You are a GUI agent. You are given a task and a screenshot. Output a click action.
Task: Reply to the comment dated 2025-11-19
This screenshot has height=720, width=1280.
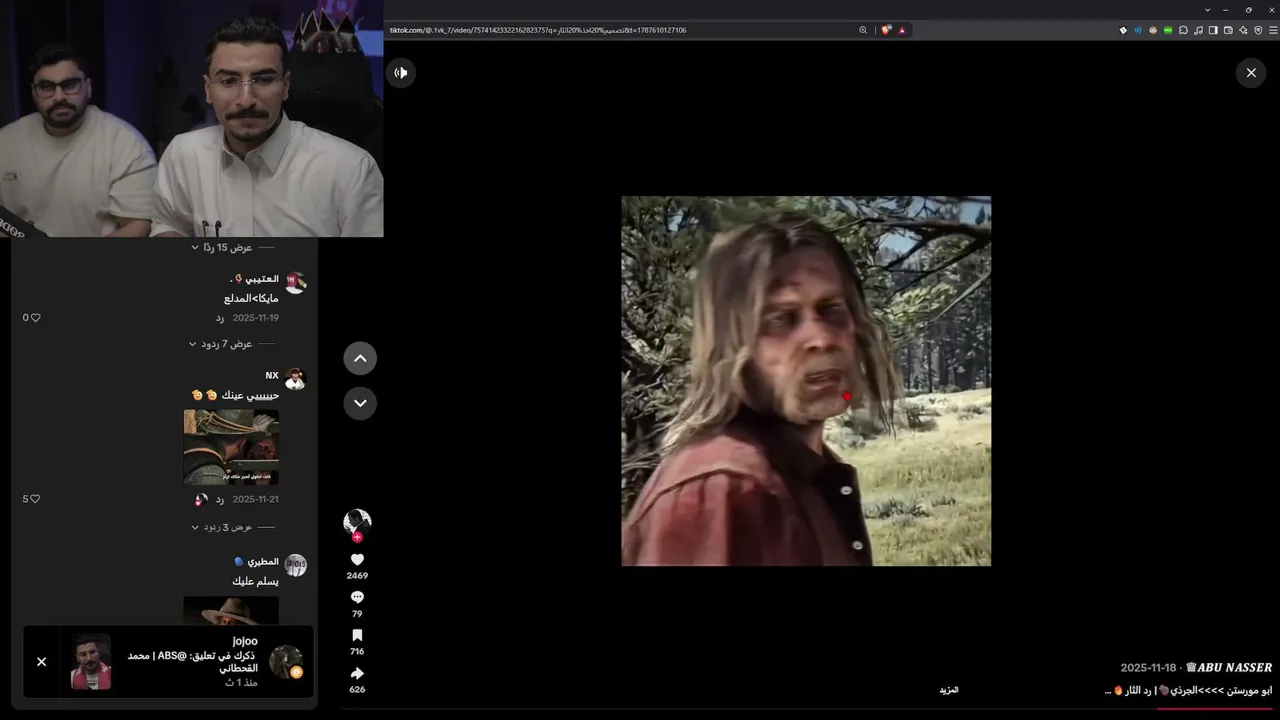click(219, 318)
